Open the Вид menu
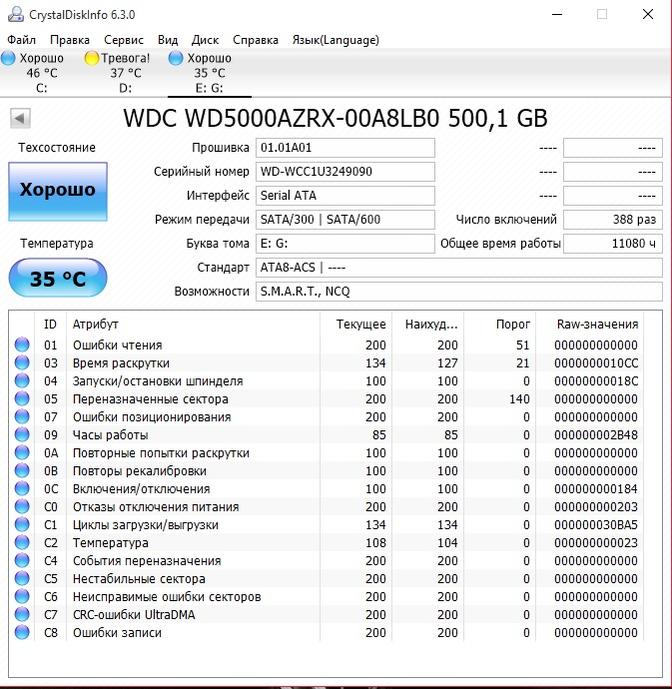 pyautogui.click(x=168, y=40)
